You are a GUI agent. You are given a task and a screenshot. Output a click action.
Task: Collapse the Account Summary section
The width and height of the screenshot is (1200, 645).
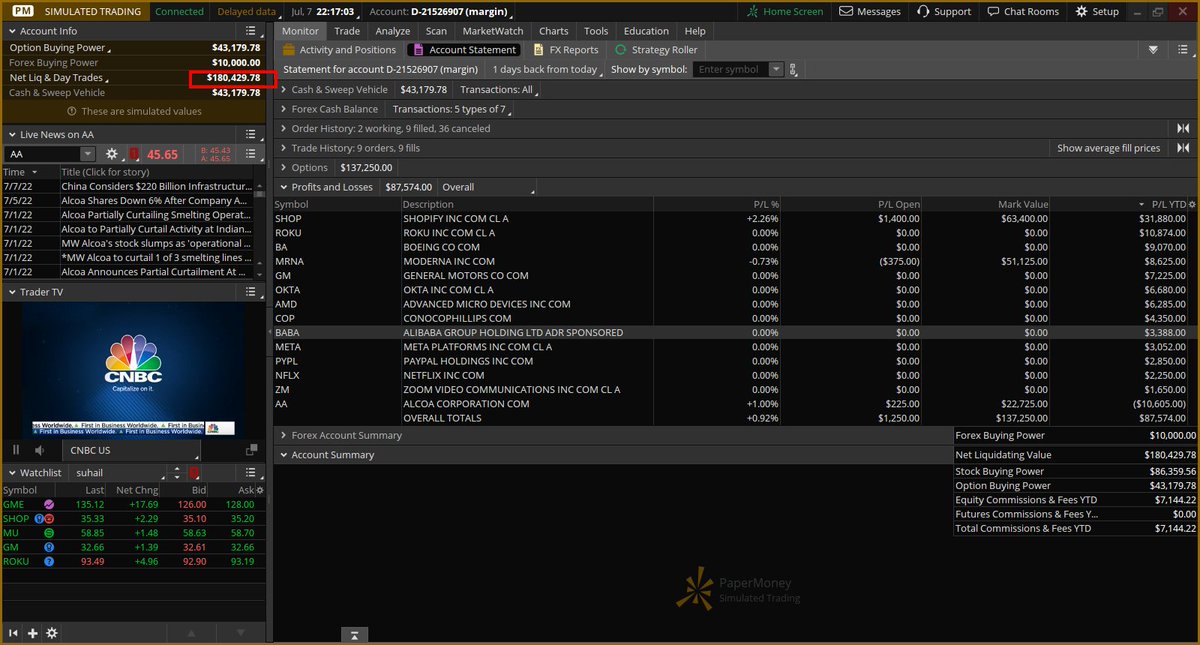point(283,455)
